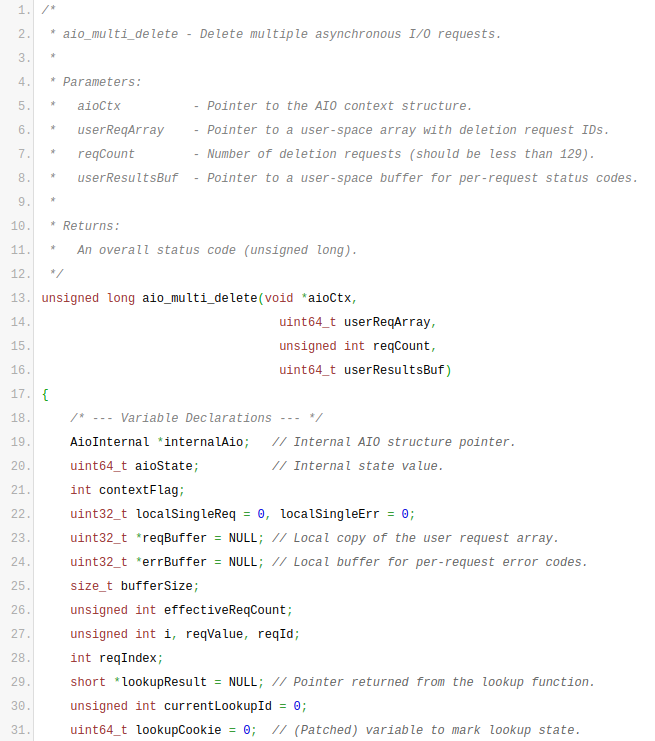This screenshot has width=655, height=741.
Task: Click the word Parameters in the comment
Action: click(102, 82)
